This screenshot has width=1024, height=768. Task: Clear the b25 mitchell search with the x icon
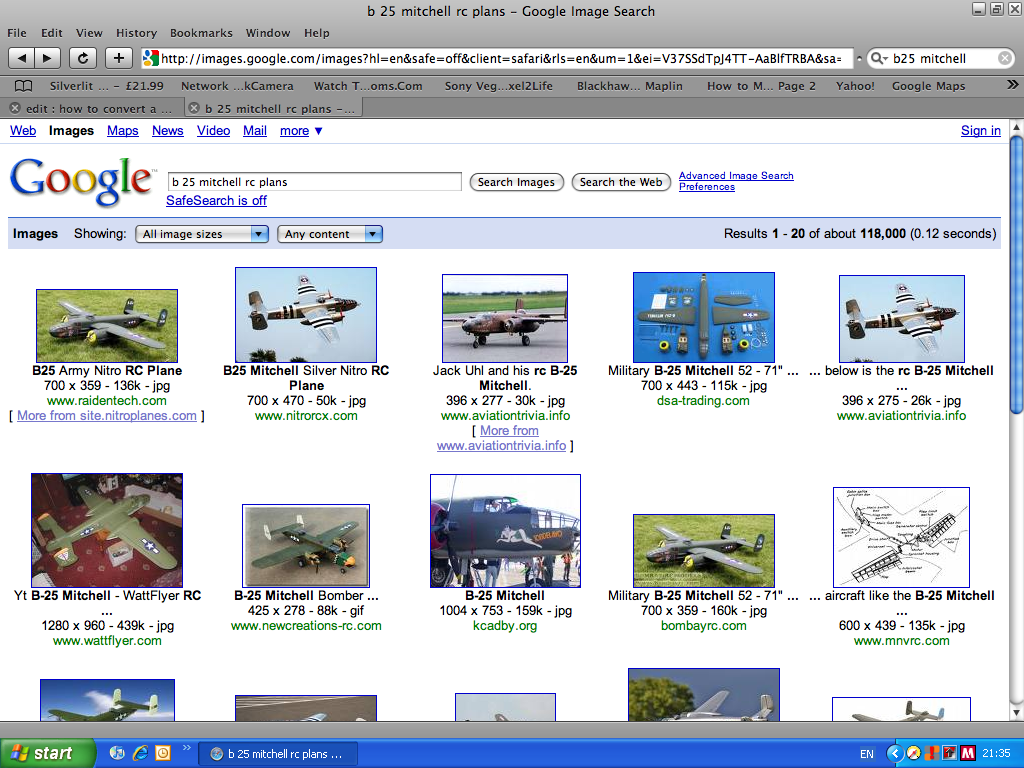tap(1007, 58)
